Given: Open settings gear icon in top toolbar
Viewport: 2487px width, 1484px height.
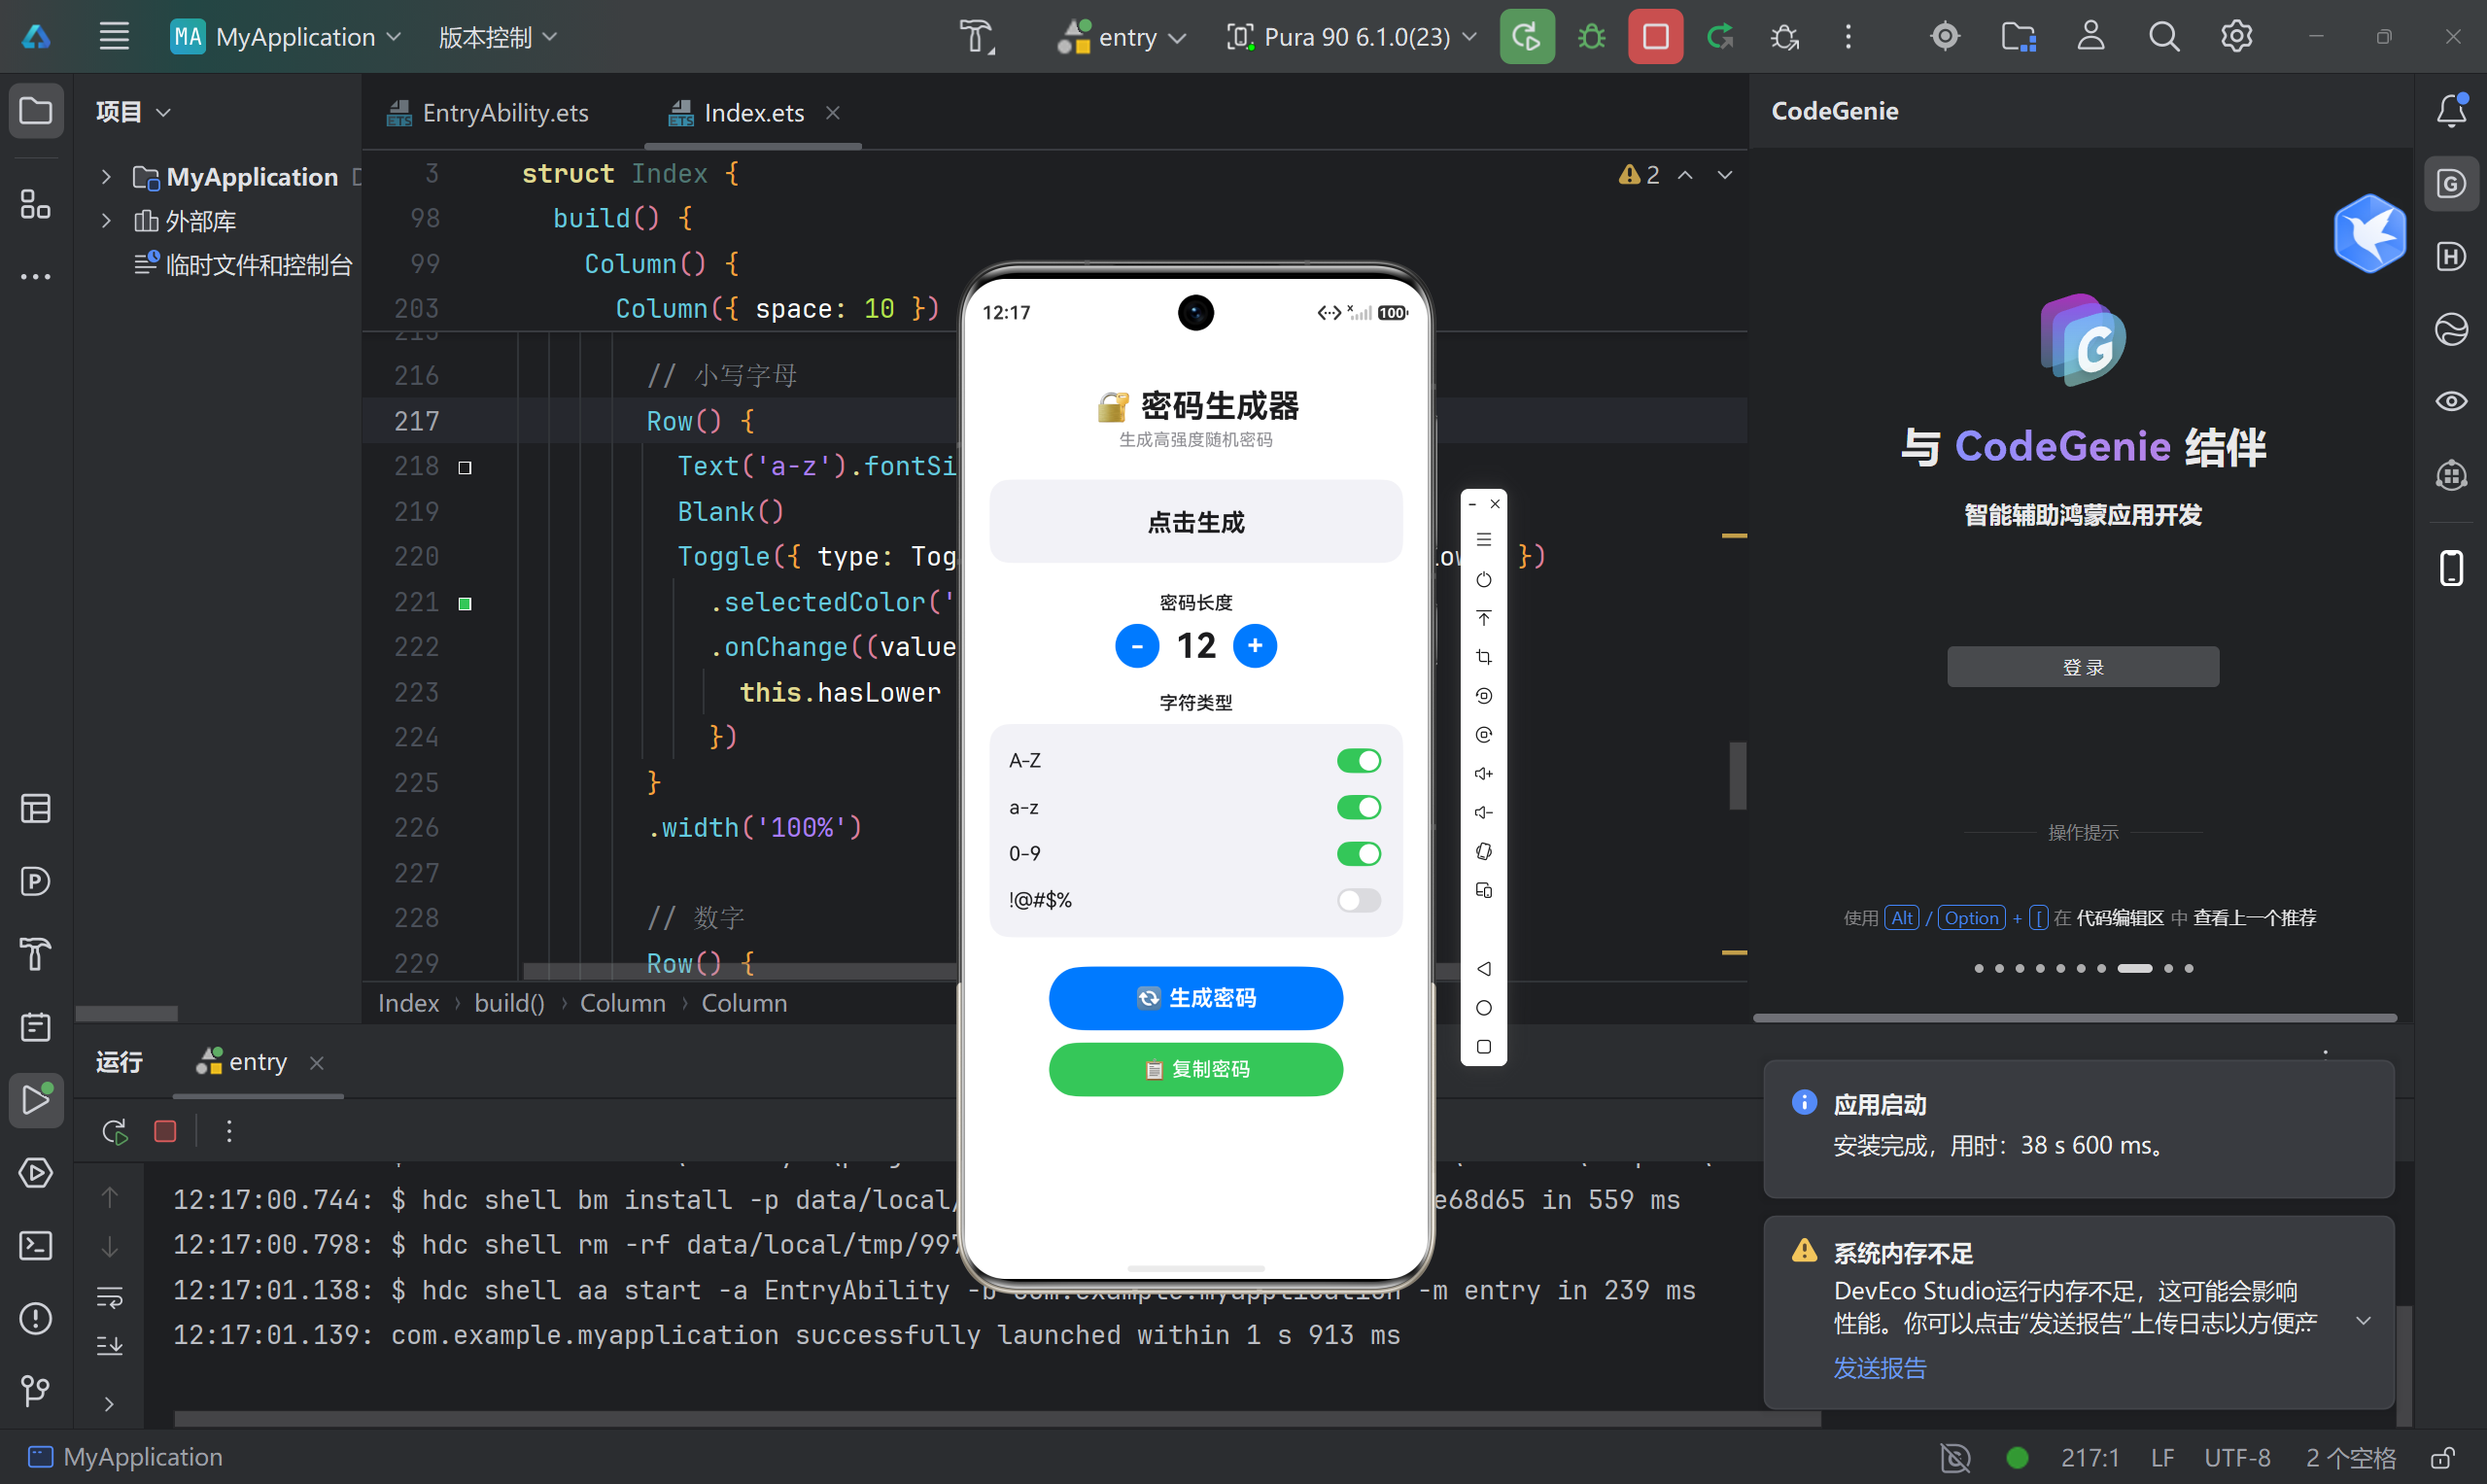Looking at the screenshot, I should tap(2236, 37).
